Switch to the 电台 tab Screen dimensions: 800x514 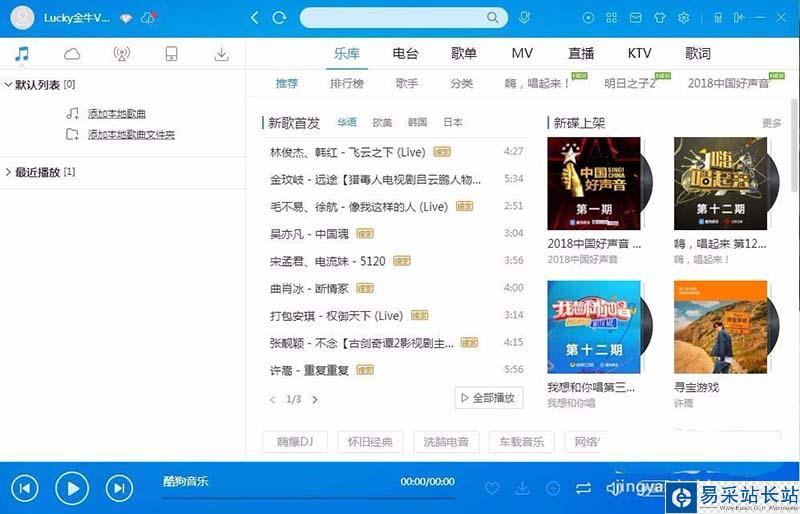[x=406, y=54]
